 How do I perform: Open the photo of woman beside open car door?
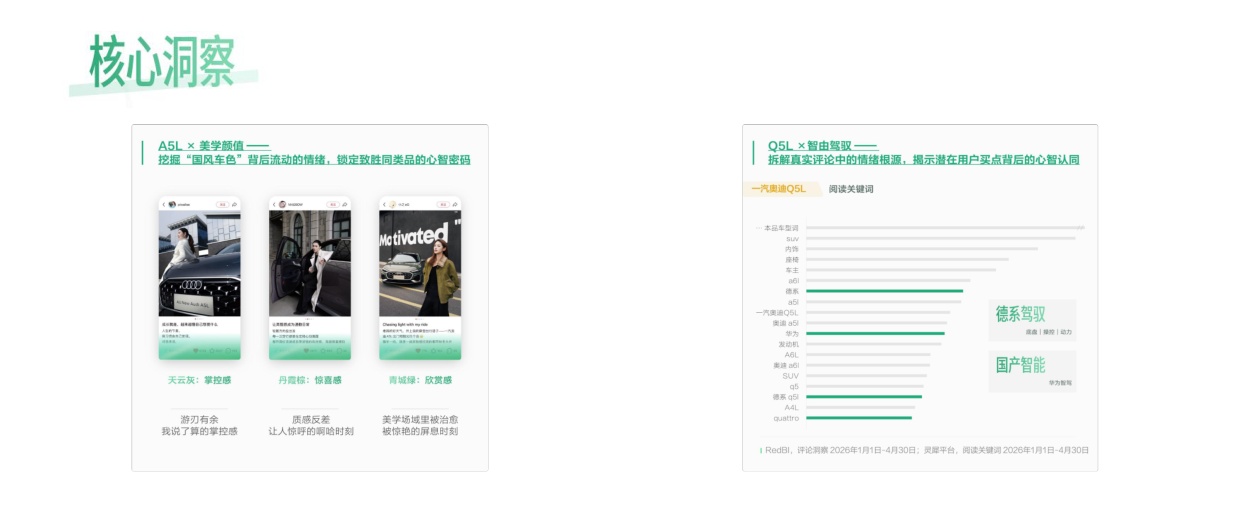[310, 263]
